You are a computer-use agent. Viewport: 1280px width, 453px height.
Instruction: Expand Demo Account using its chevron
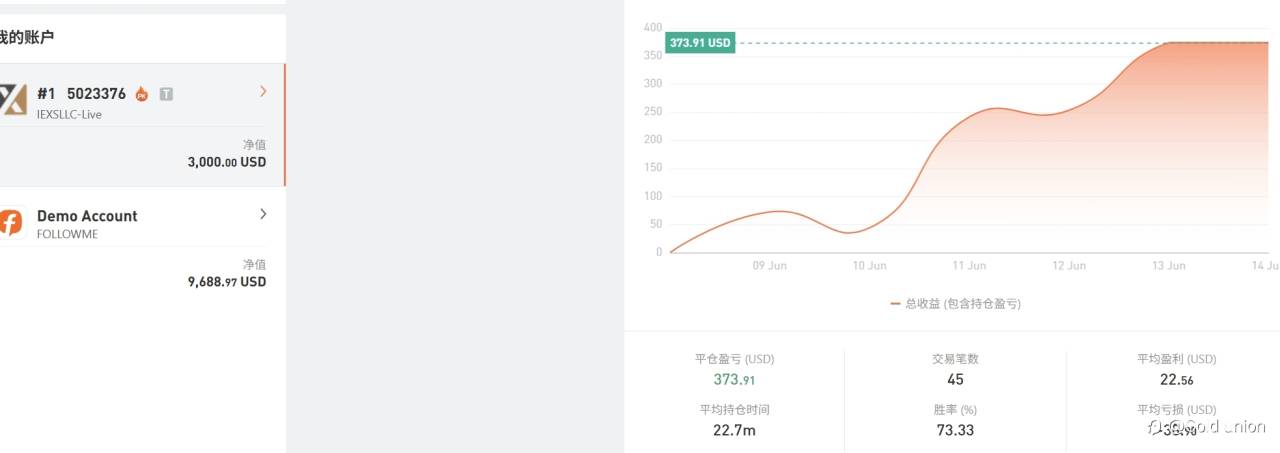tap(263, 213)
